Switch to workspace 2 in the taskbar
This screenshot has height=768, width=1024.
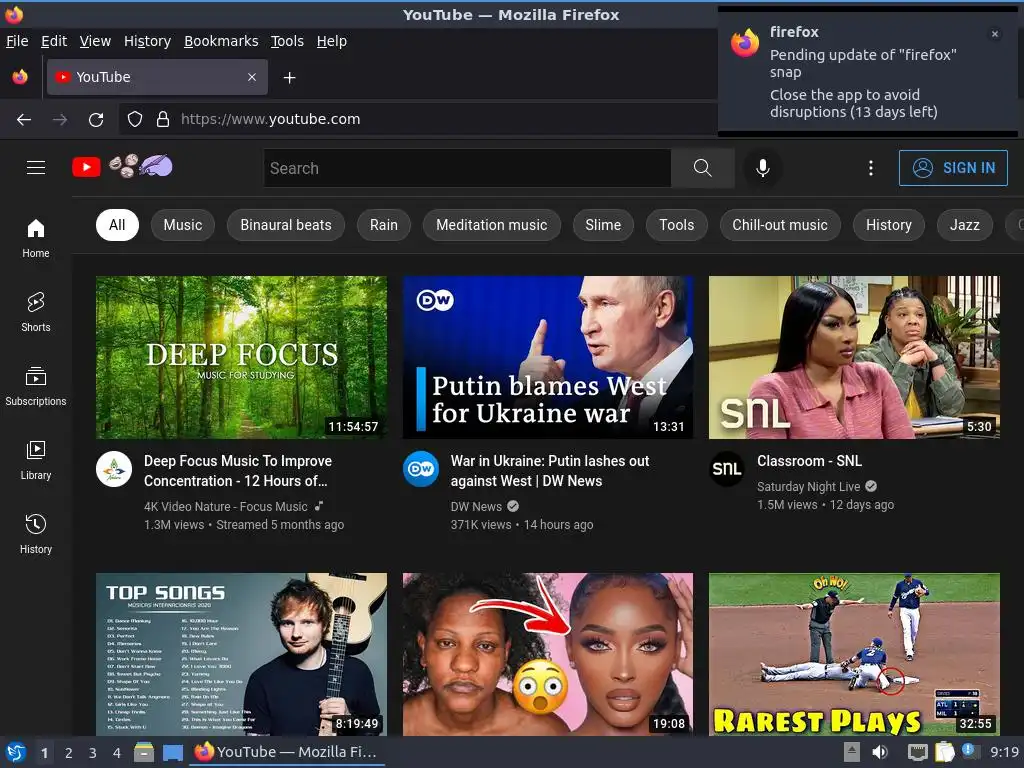[69, 753]
